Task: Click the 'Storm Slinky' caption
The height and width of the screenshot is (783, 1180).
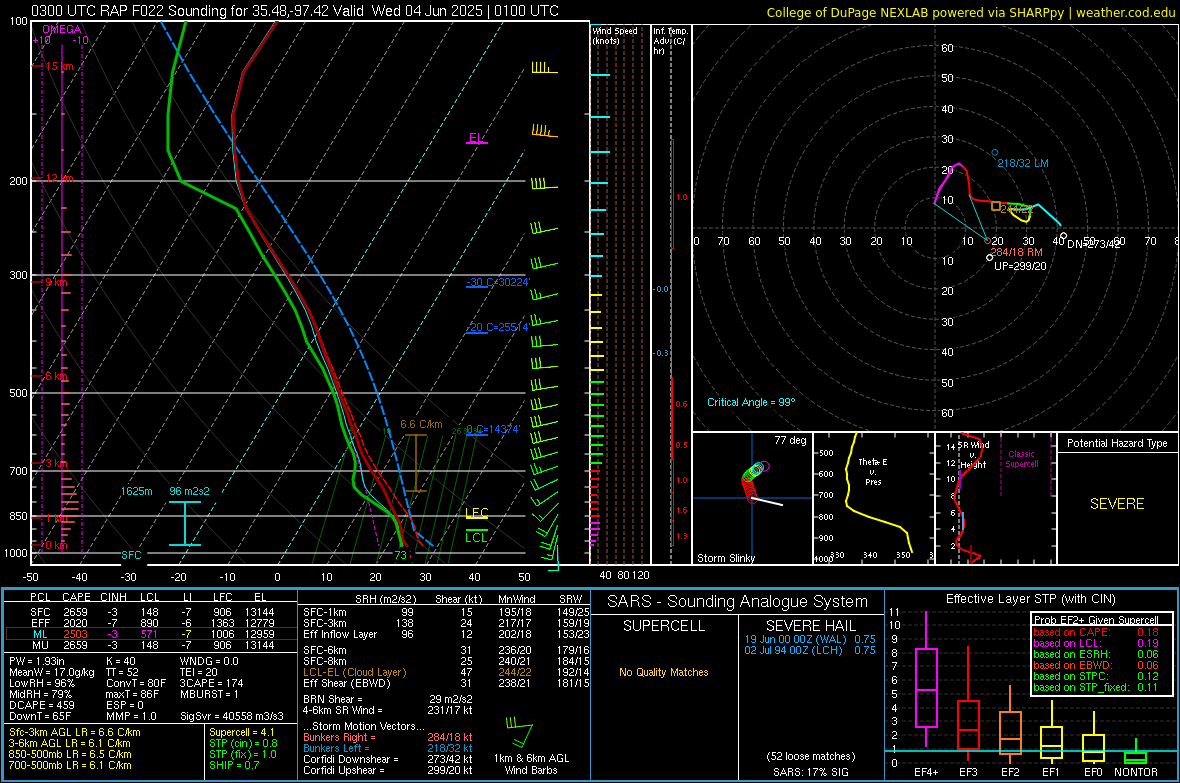Action: [x=726, y=558]
